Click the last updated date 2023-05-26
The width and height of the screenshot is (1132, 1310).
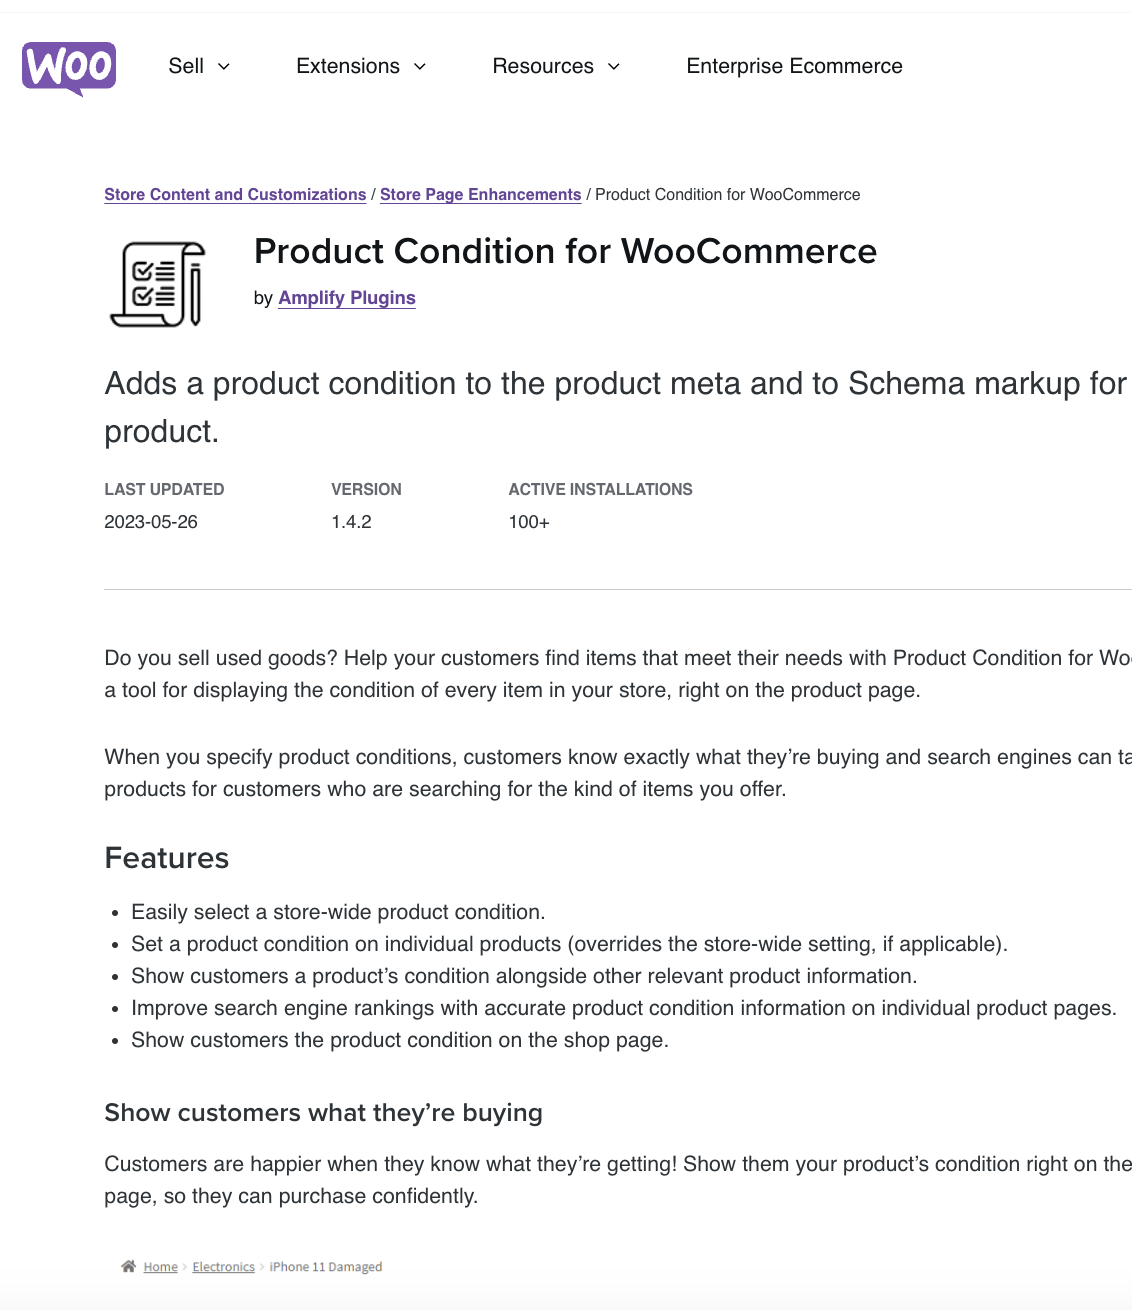[151, 521]
